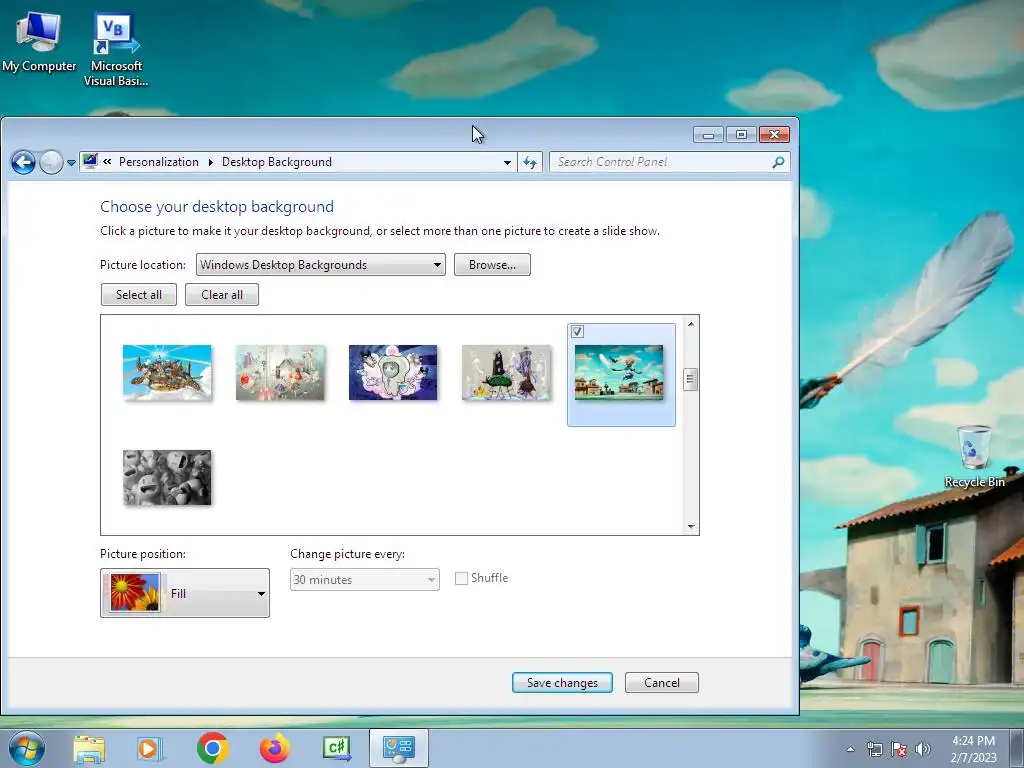Open the Picture position Fill dropdown

(185, 593)
